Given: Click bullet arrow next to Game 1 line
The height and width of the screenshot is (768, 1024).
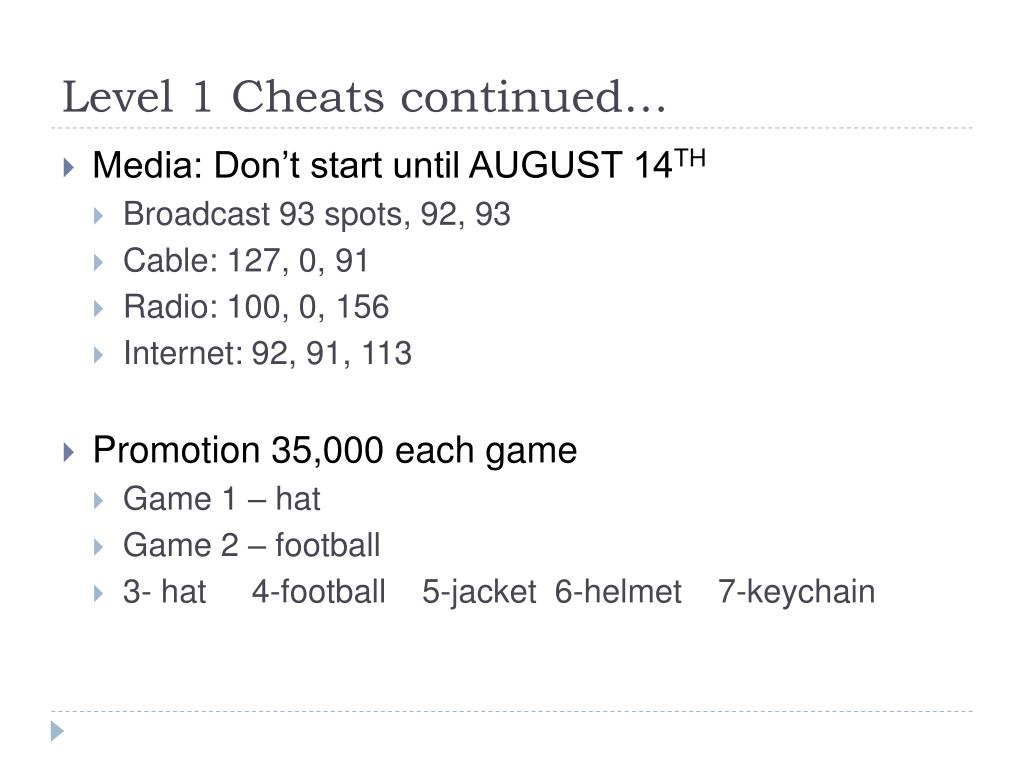Looking at the screenshot, I should [99, 501].
